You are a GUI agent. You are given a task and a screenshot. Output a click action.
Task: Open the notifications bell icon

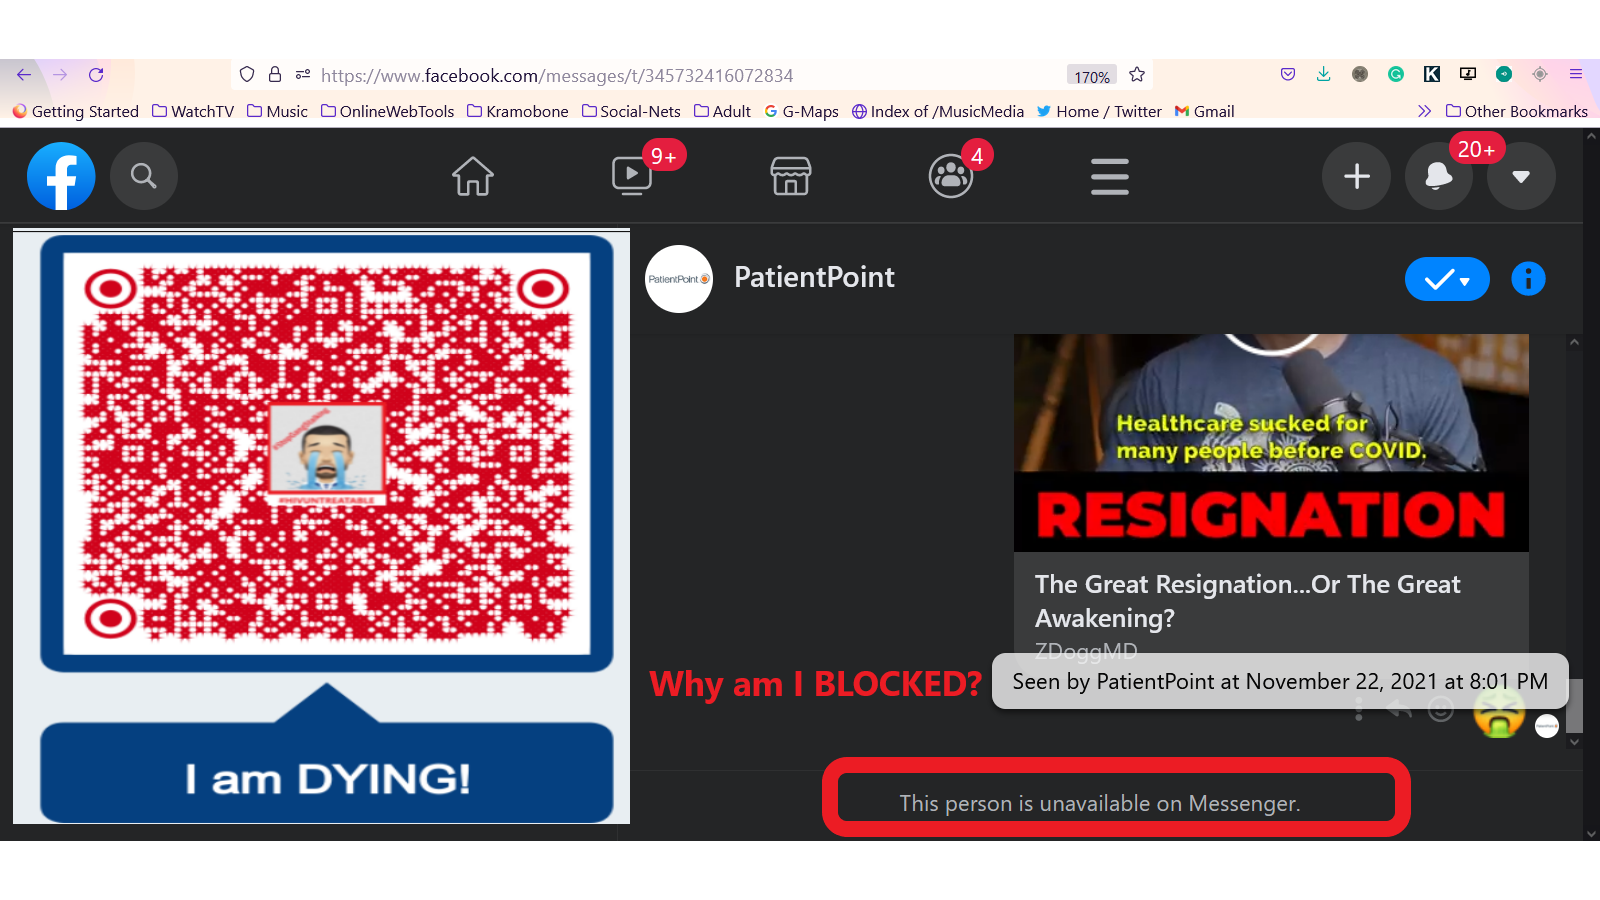pyautogui.click(x=1439, y=176)
